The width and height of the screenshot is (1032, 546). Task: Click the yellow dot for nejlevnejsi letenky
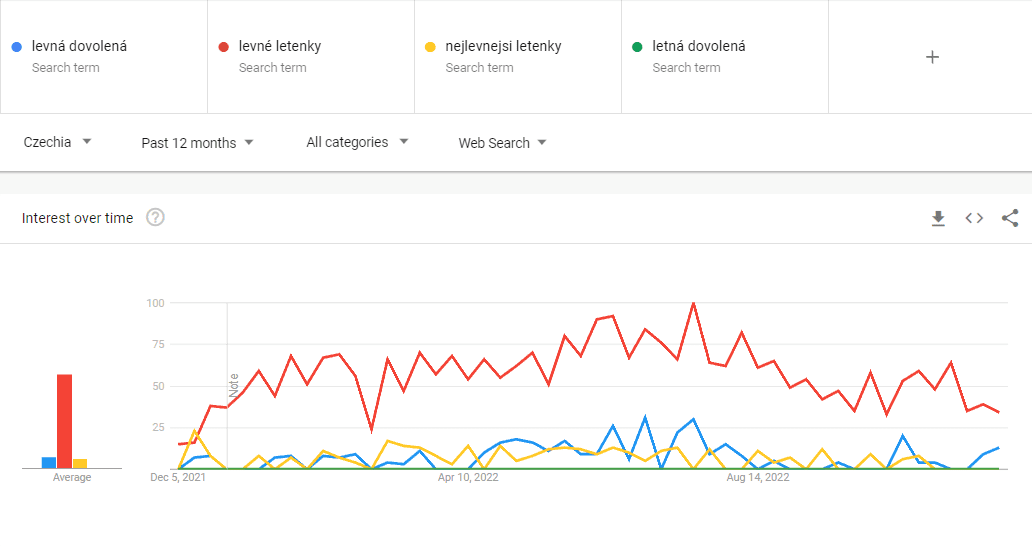pyautogui.click(x=430, y=47)
